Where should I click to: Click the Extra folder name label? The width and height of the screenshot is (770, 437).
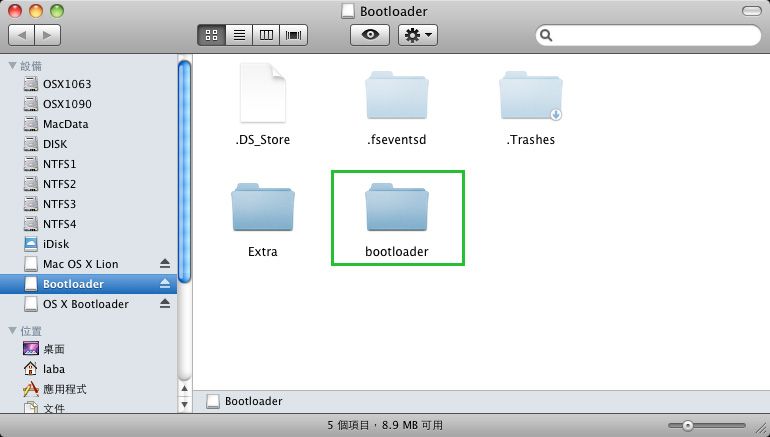[263, 252]
